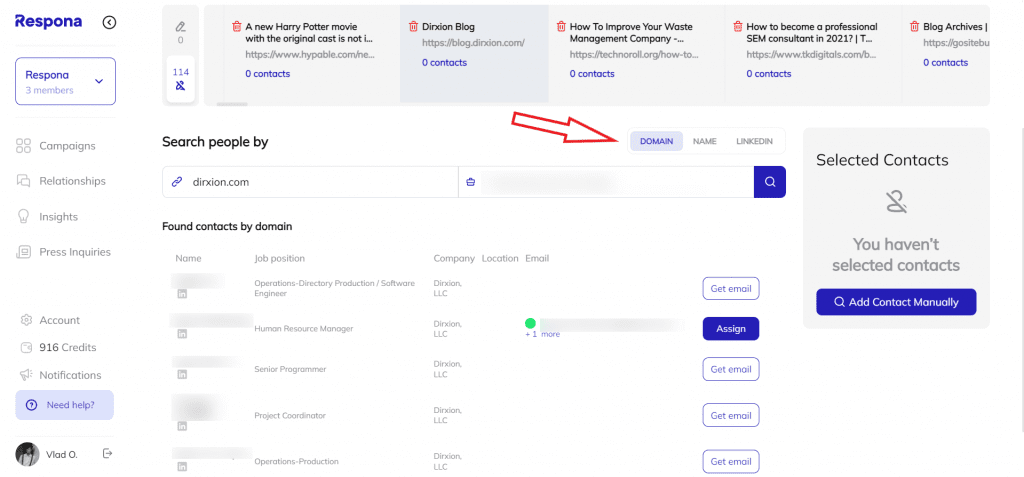Screen dimensions: 1024x477
Task: Select the Dirxion Blog card title
Action: click(x=448, y=27)
